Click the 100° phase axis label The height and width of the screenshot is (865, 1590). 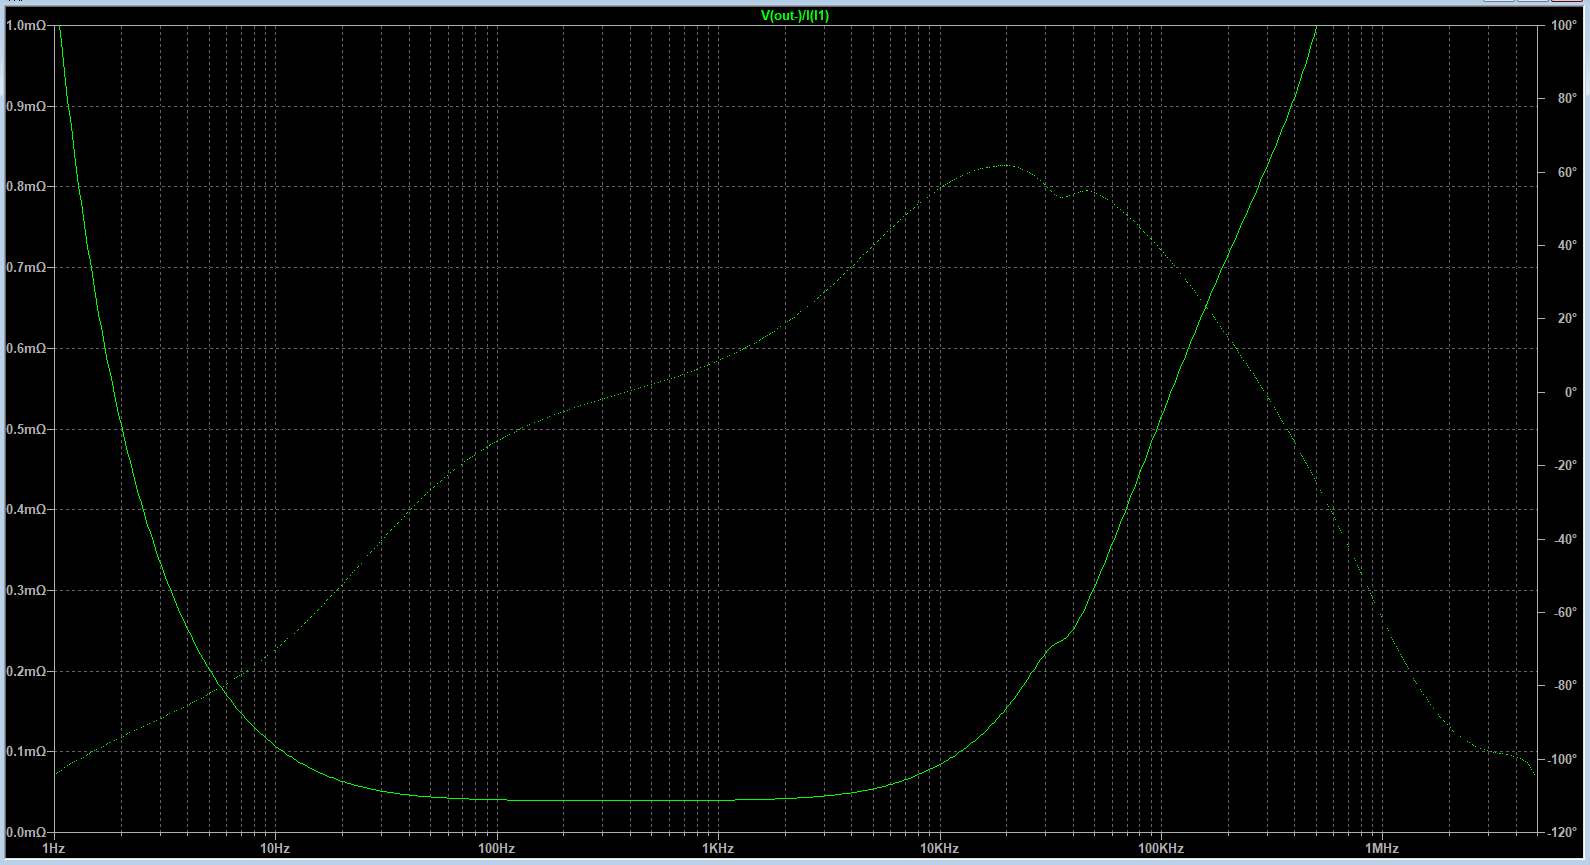click(x=1564, y=25)
